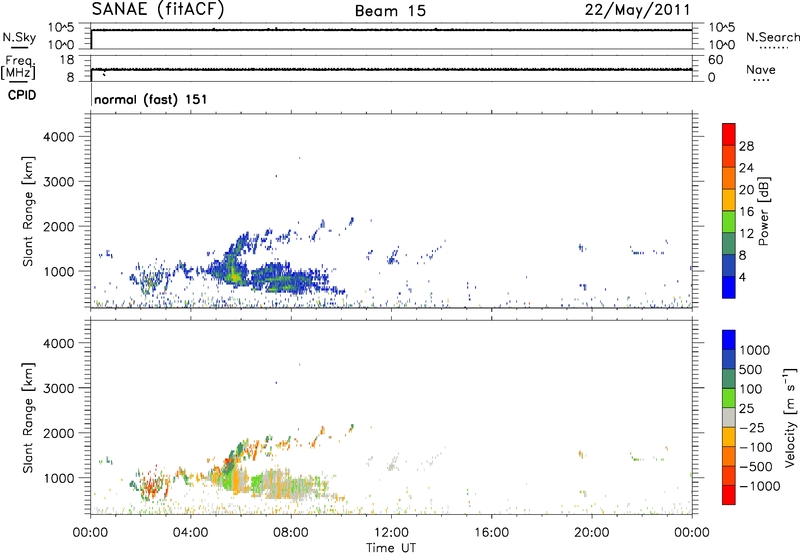Click the Time UT axis title
Screen dimensions: 800x554
[391, 548]
